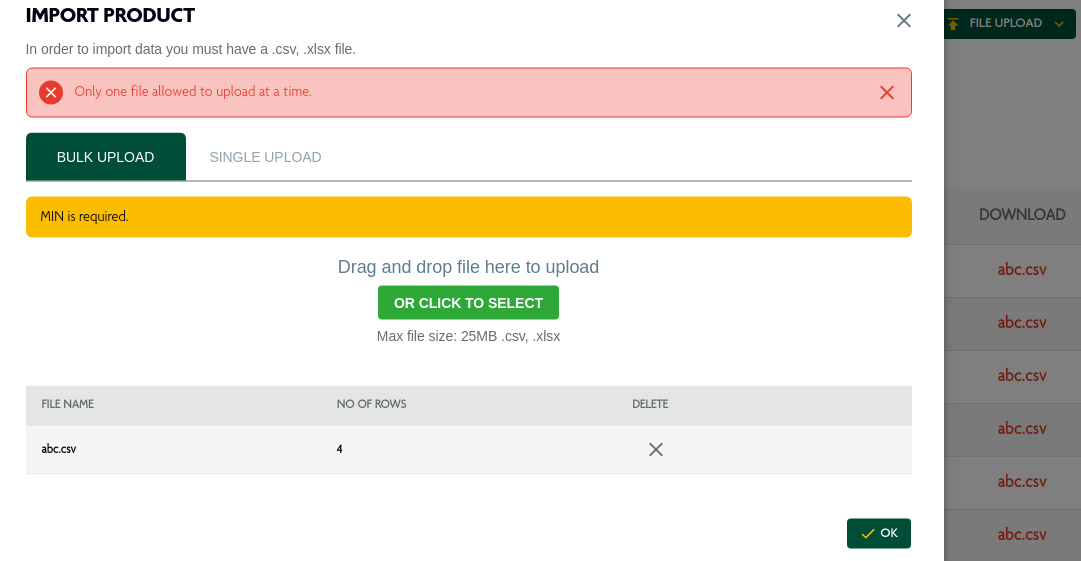The height and width of the screenshot is (561, 1081).
Task: Click the MIN is required warning banner
Action: coord(469,217)
